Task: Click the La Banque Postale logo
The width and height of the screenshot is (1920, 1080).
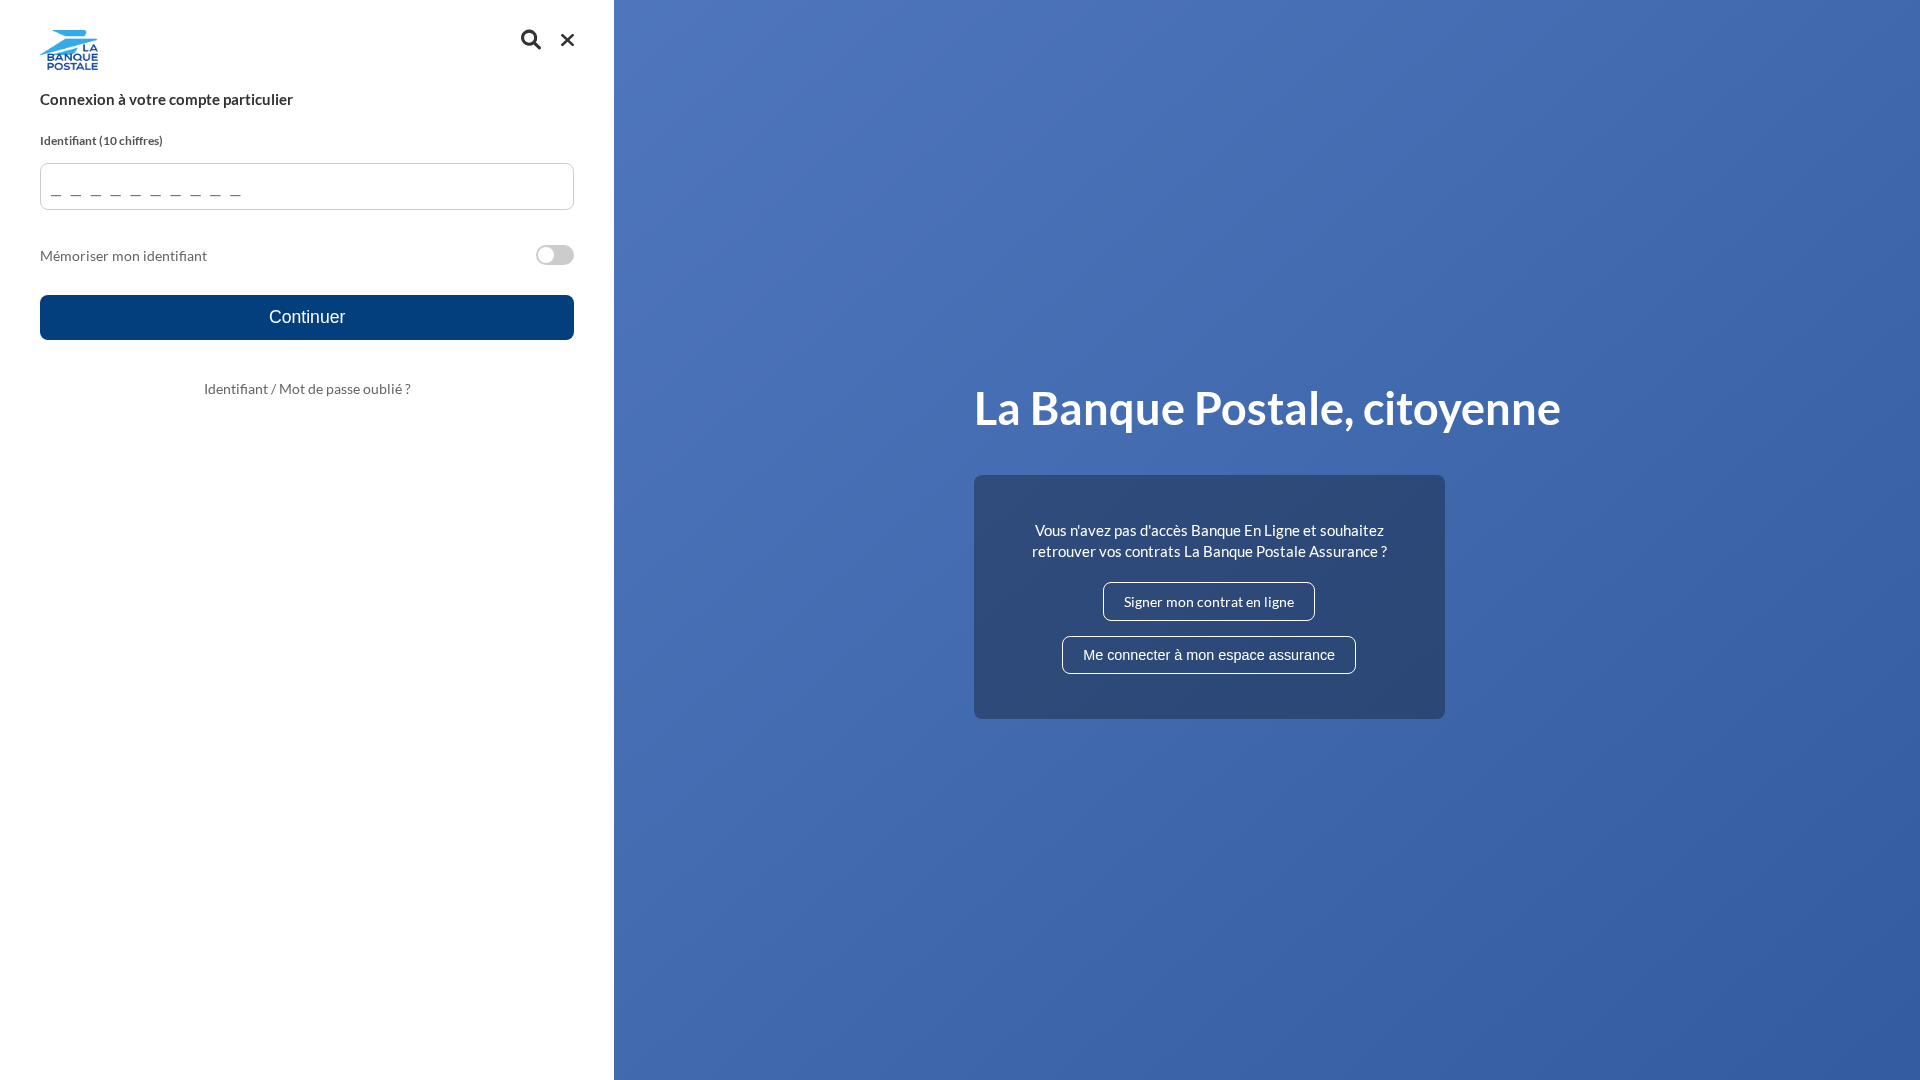Action: coord(69,50)
